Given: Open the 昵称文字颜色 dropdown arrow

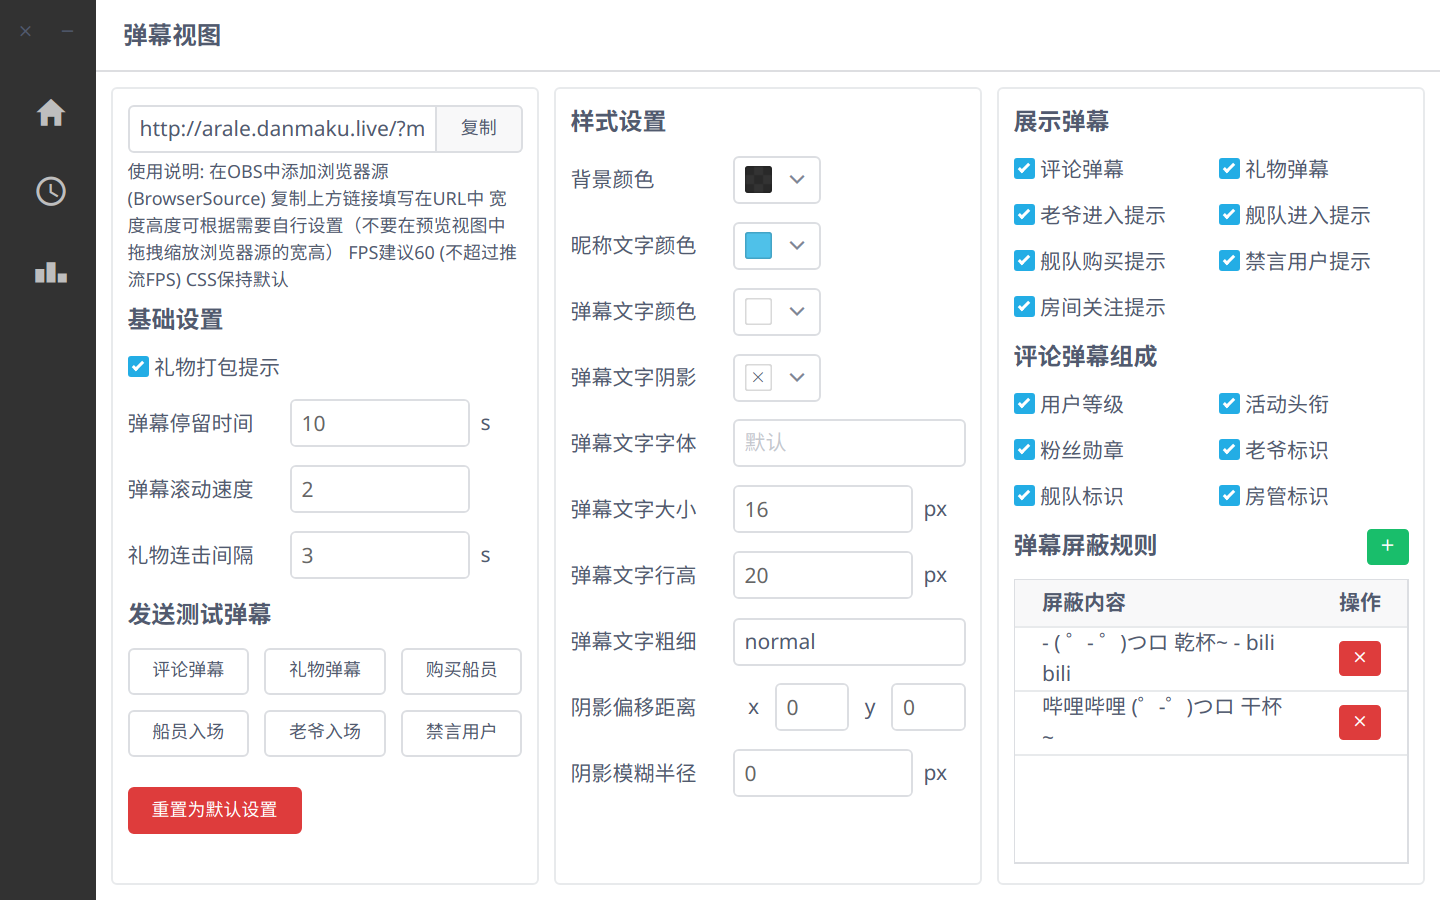Looking at the screenshot, I should [x=796, y=246].
